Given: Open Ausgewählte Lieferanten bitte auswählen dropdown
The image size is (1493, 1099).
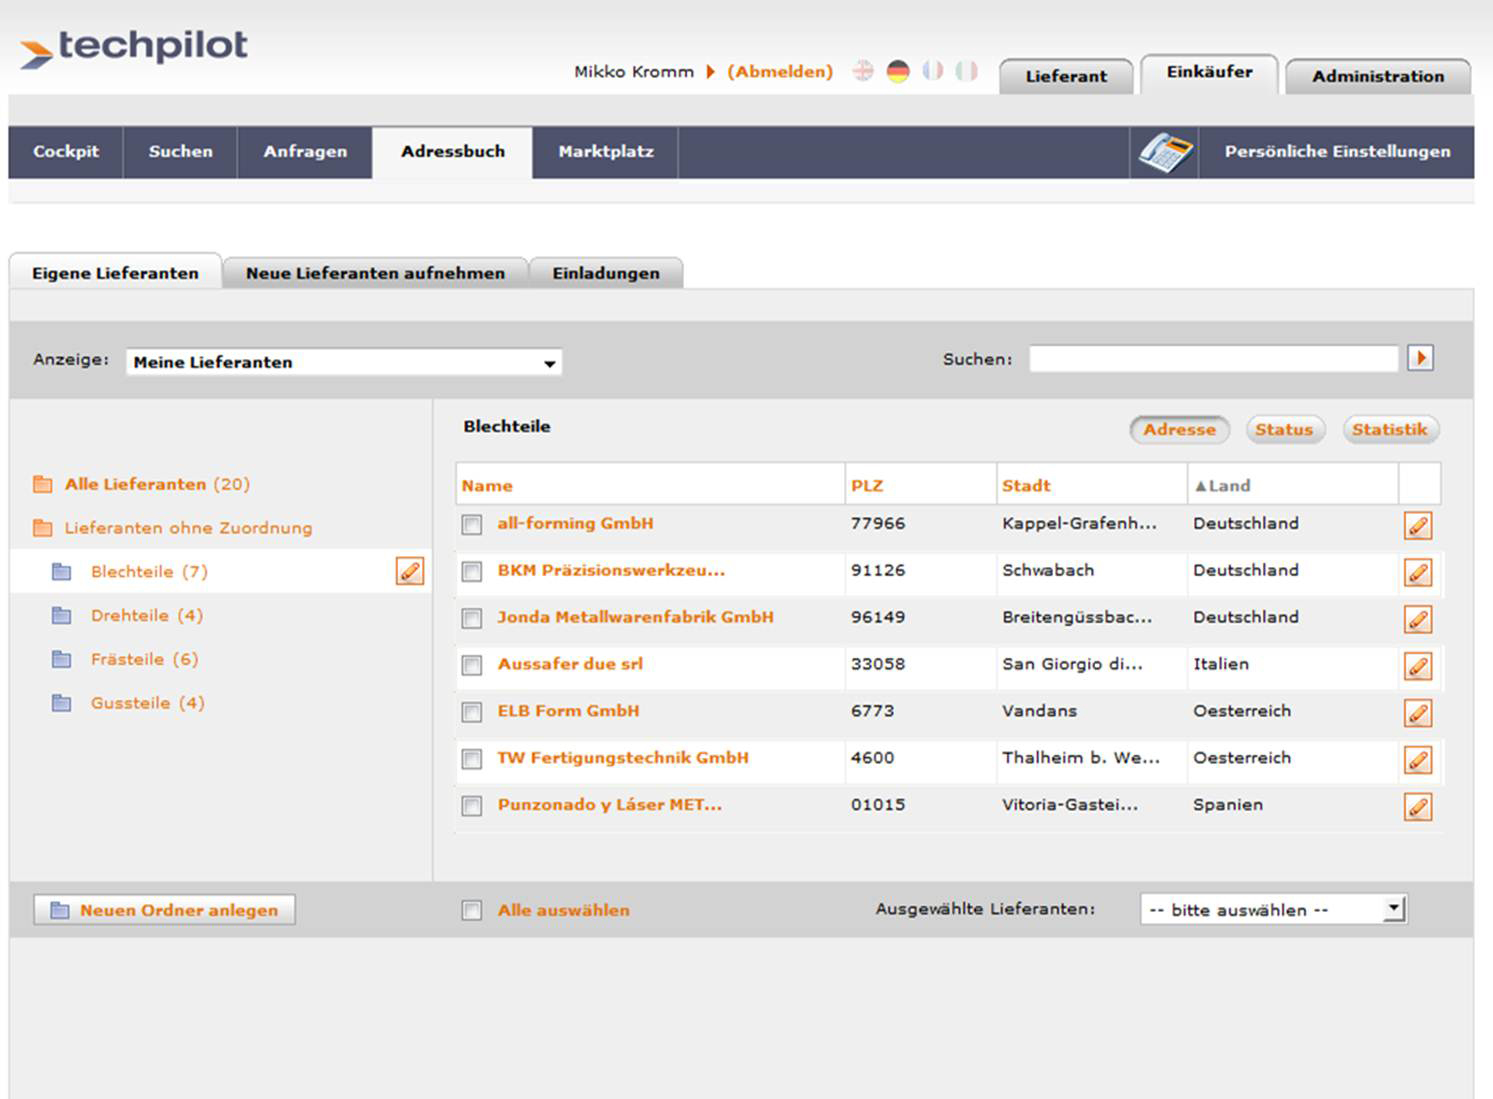Looking at the screenshot, I should point(1274,909).
